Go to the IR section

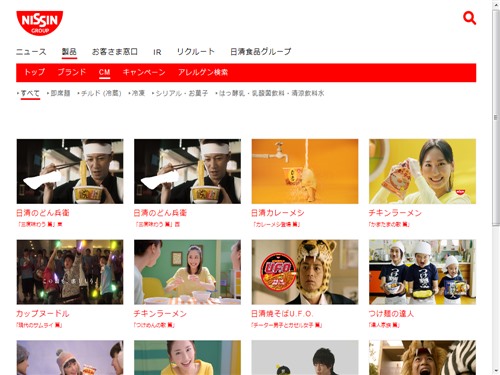pos(157,52)
